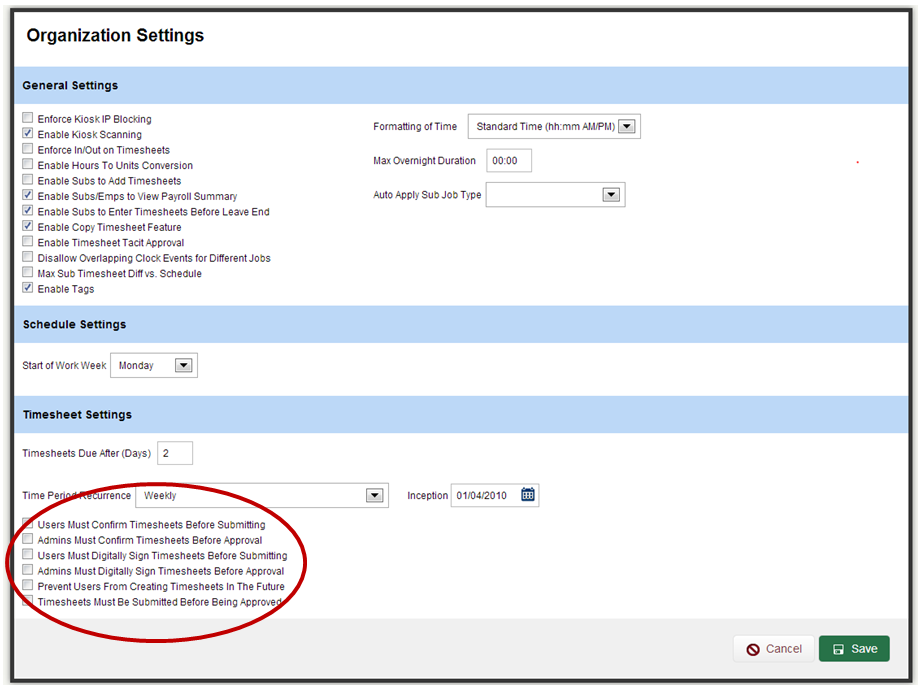Uncheck the Enable Tags checkbox

[28, 287]
